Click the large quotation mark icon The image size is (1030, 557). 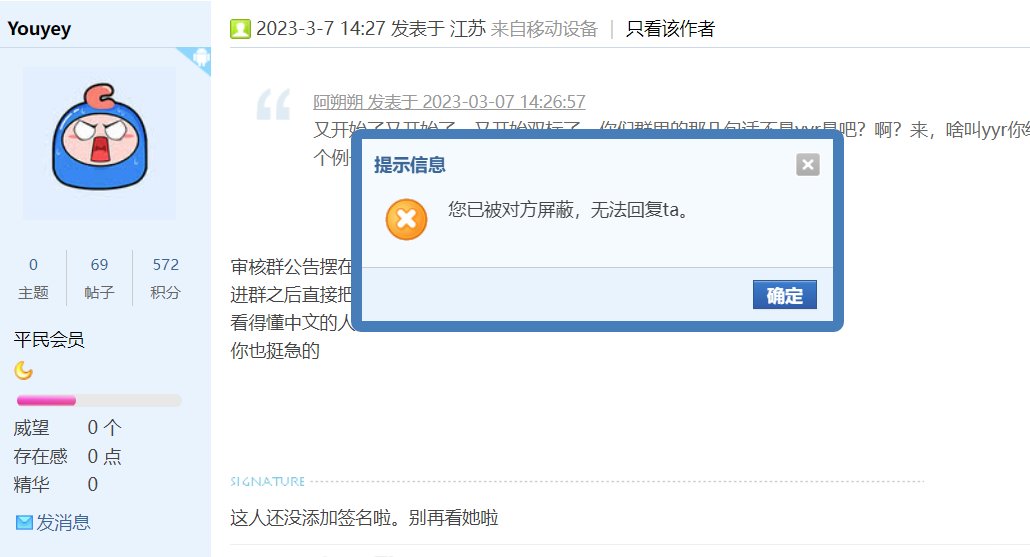273,104
